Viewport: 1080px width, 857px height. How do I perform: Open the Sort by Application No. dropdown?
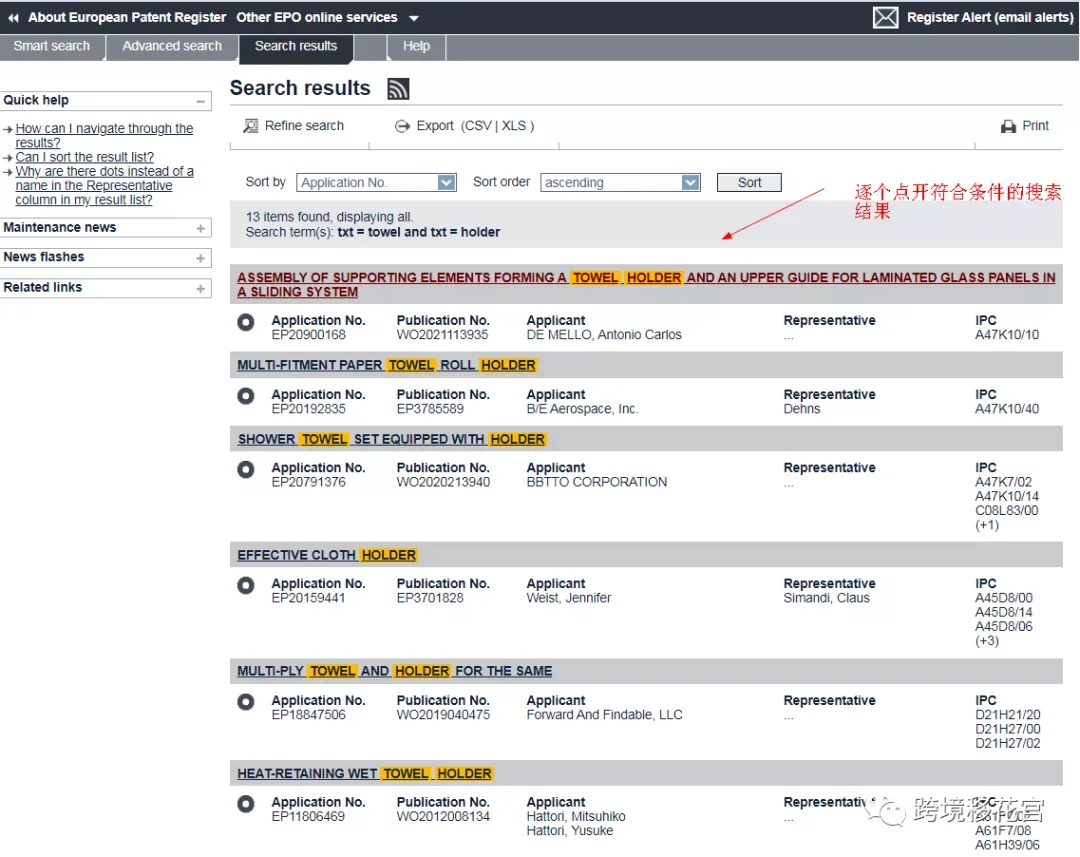pyautogui.click(x=376, y=183)
